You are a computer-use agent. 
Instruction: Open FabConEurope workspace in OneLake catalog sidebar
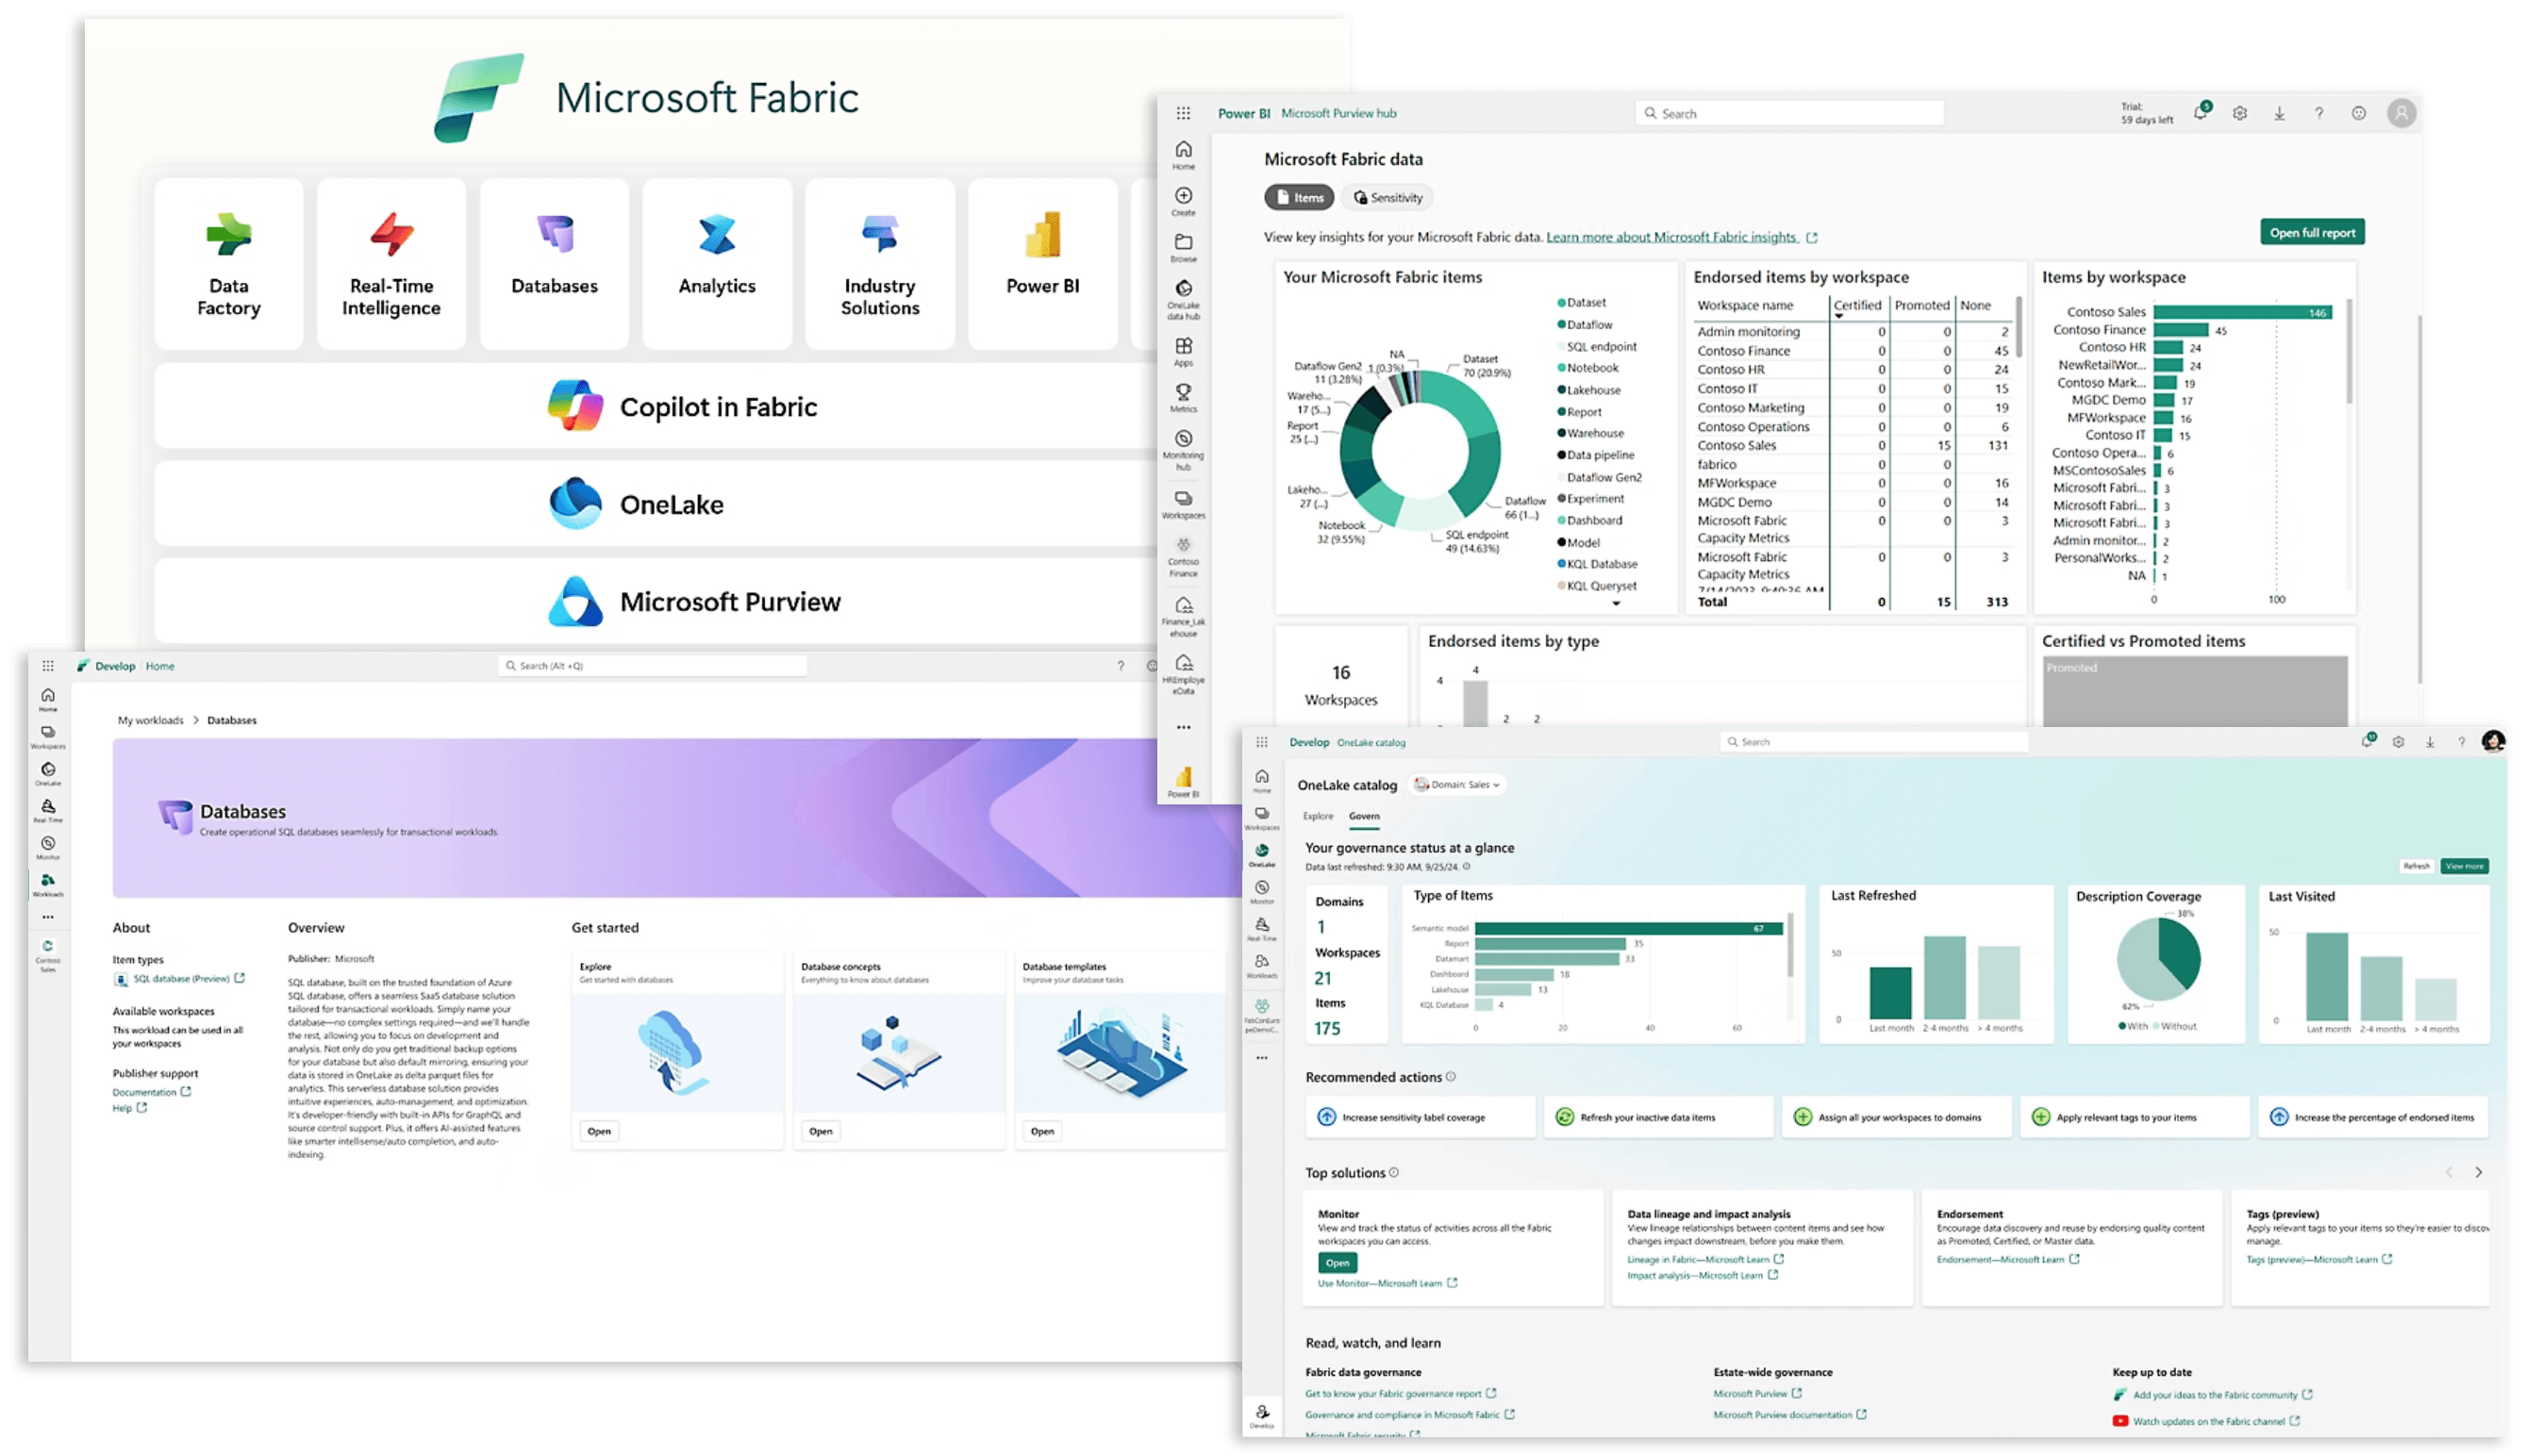(1262, 1014)
